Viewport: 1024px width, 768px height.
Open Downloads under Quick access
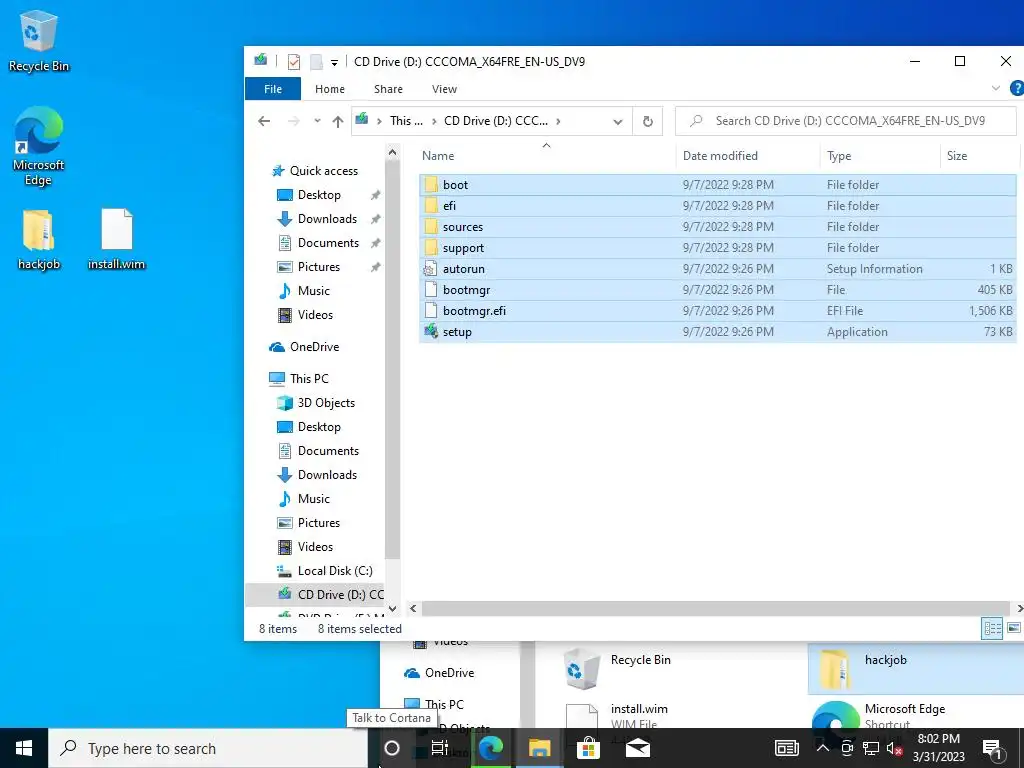327,219
